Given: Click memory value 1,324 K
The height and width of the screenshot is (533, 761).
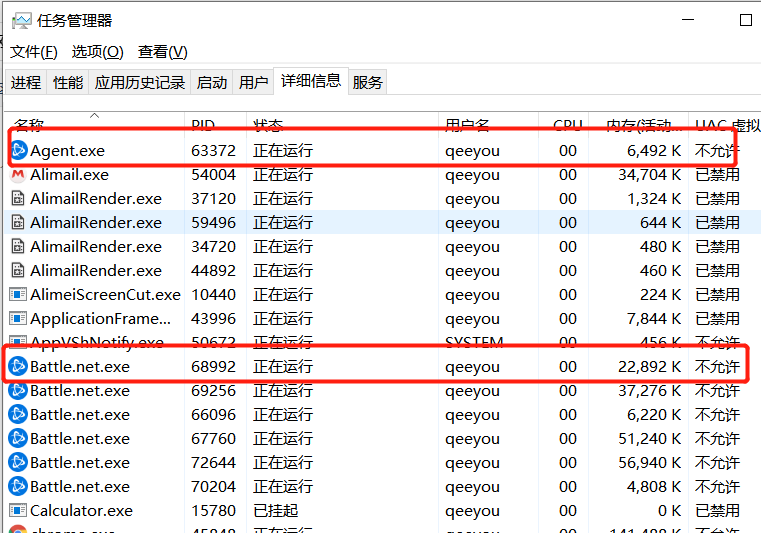Looking at the screenshot, I should pos(654,198).
